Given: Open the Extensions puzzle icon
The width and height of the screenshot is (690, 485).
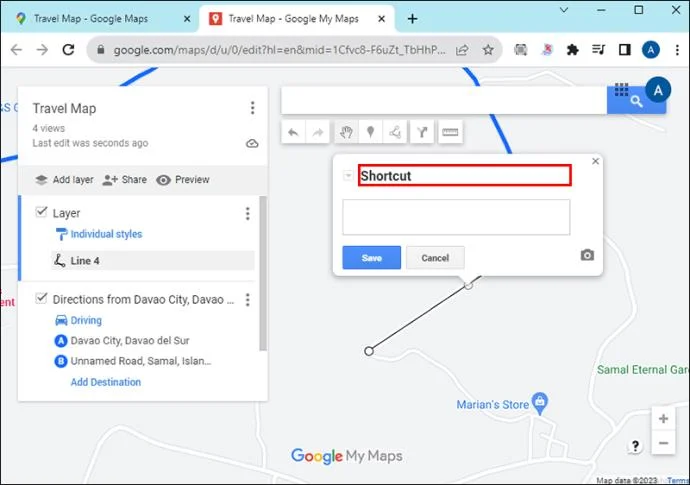Looking at the screenshot, I should [x=573, y=50].
